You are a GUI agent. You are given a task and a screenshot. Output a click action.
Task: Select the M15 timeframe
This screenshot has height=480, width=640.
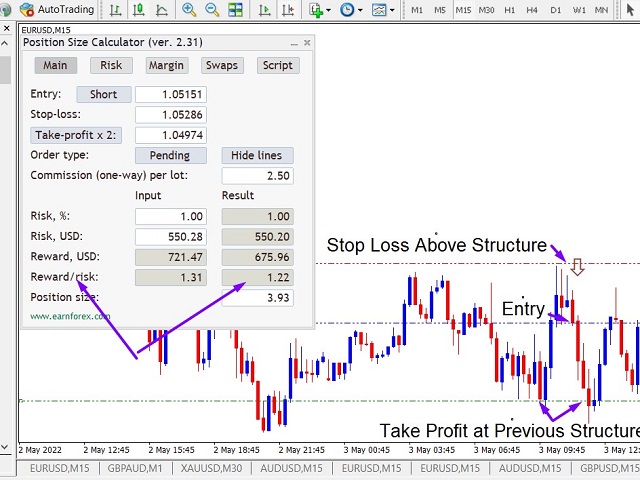[463, 10]
